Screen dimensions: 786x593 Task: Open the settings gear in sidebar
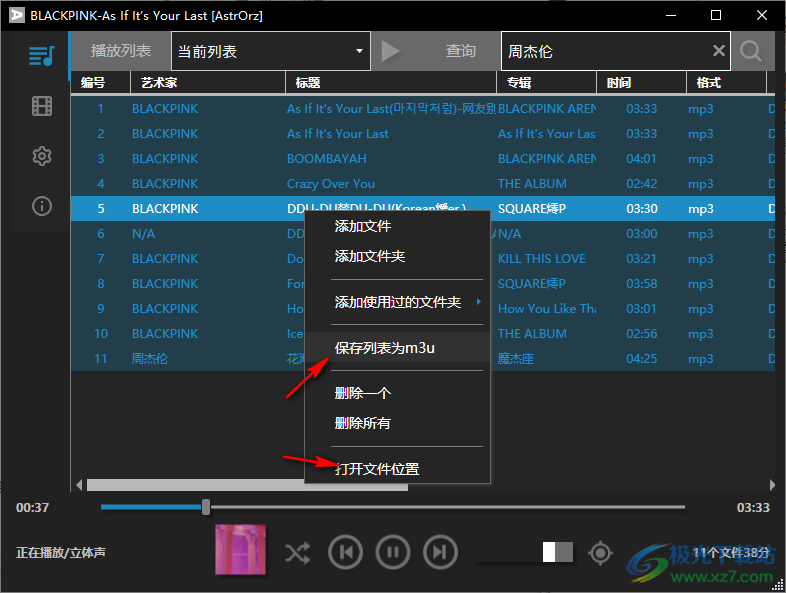42,156
